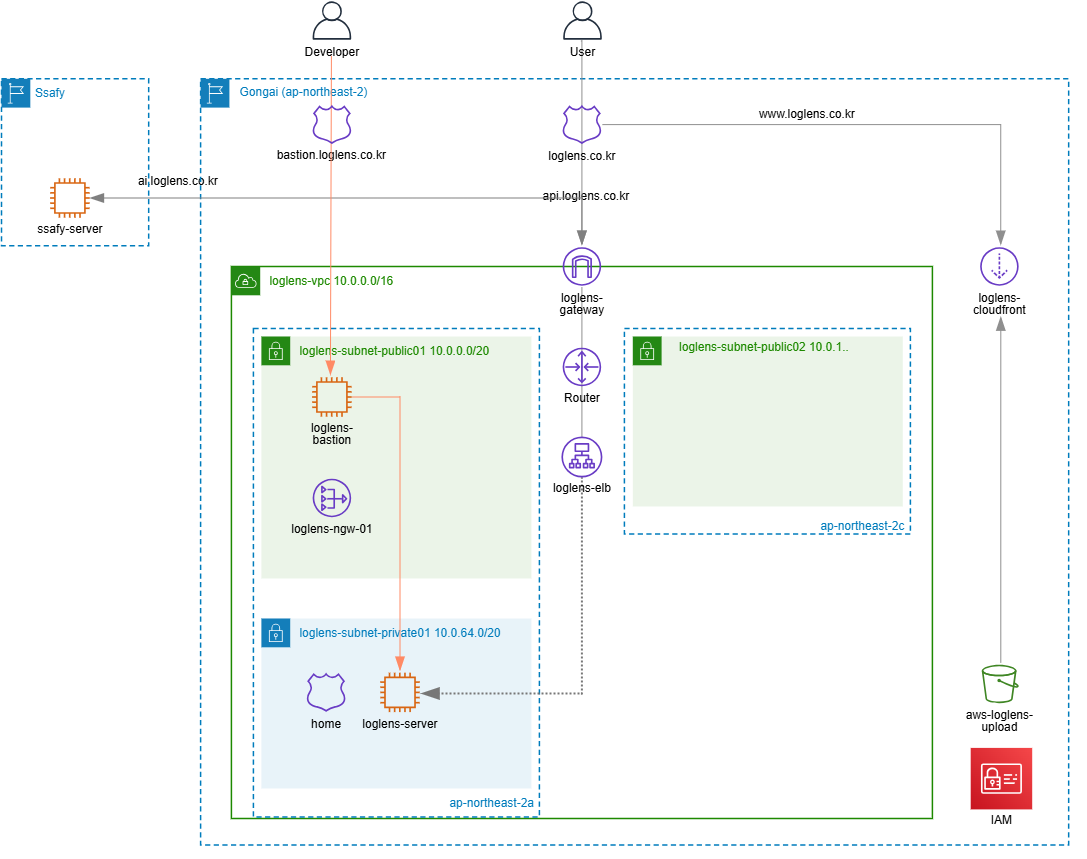Click the loglens-subnet-public02 label
The image size is (1087, 859).
coord(763,347)
